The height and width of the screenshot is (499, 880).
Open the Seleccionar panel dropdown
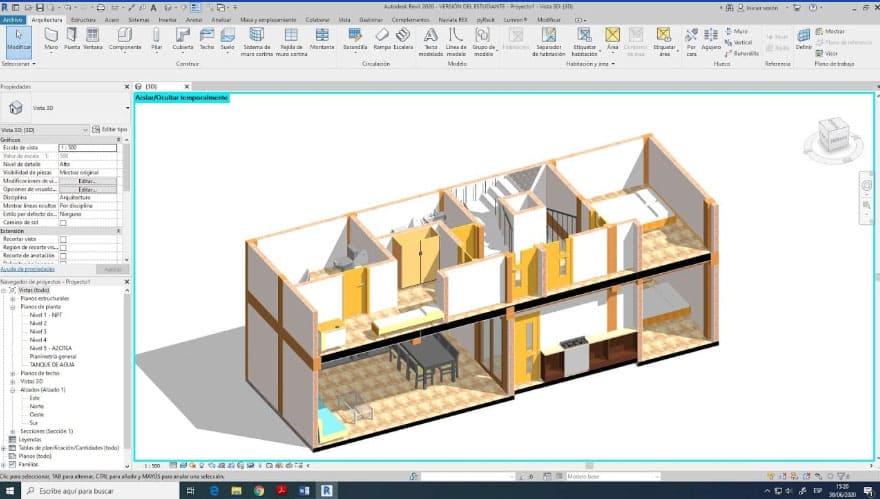point(19,63)
